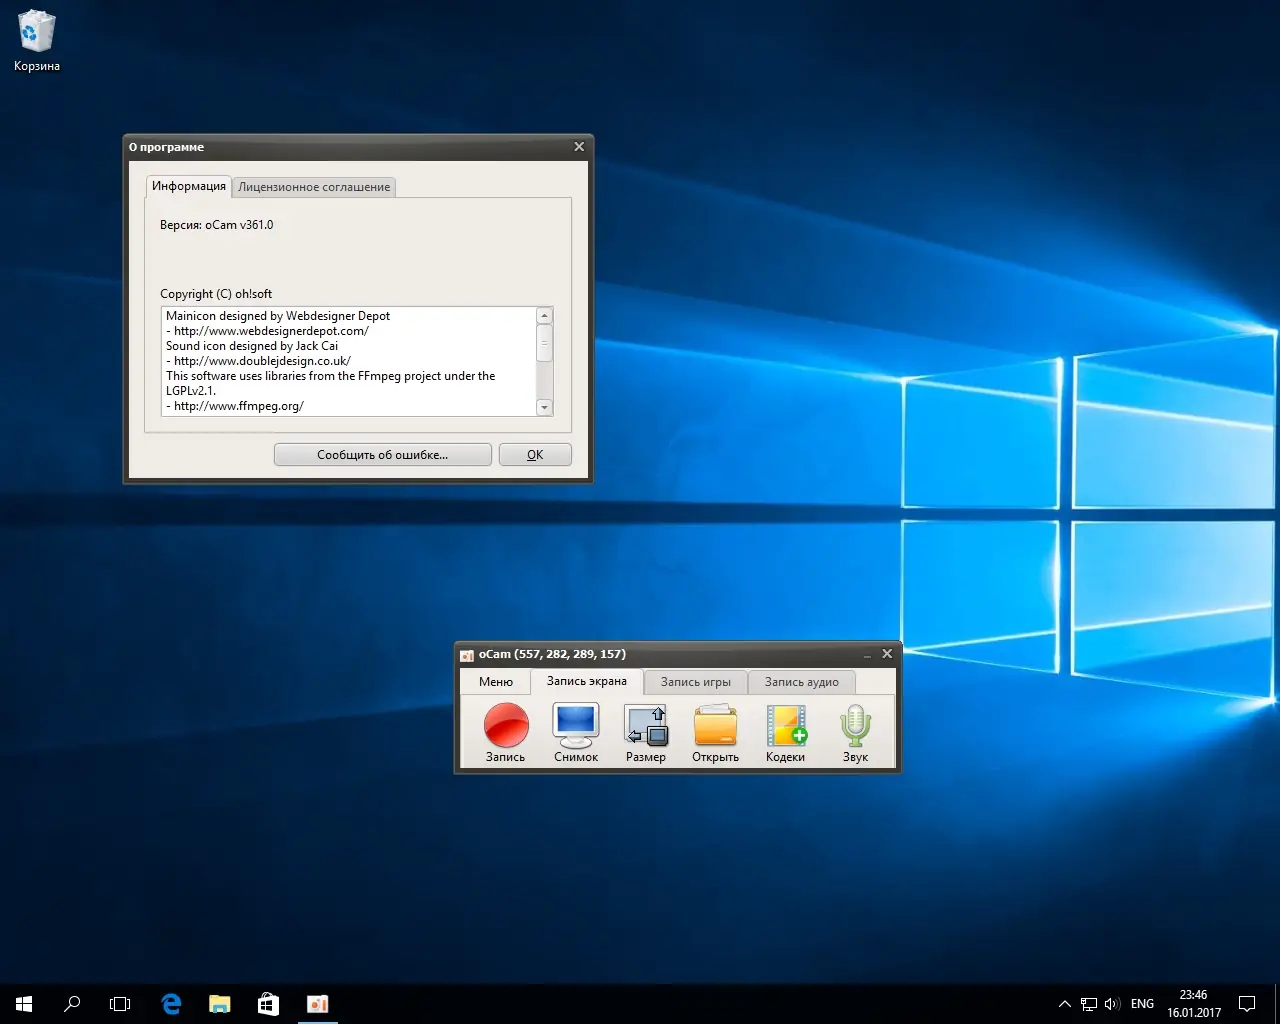Switch to the Запись игры tab

[x=696, y=682]
